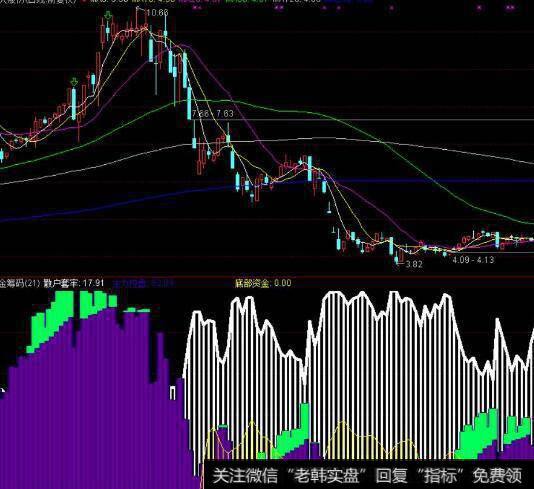Click the 底部资金 0.00 indicator readout
This screenshot has width=534, height=489.
(x=263, y=283)
